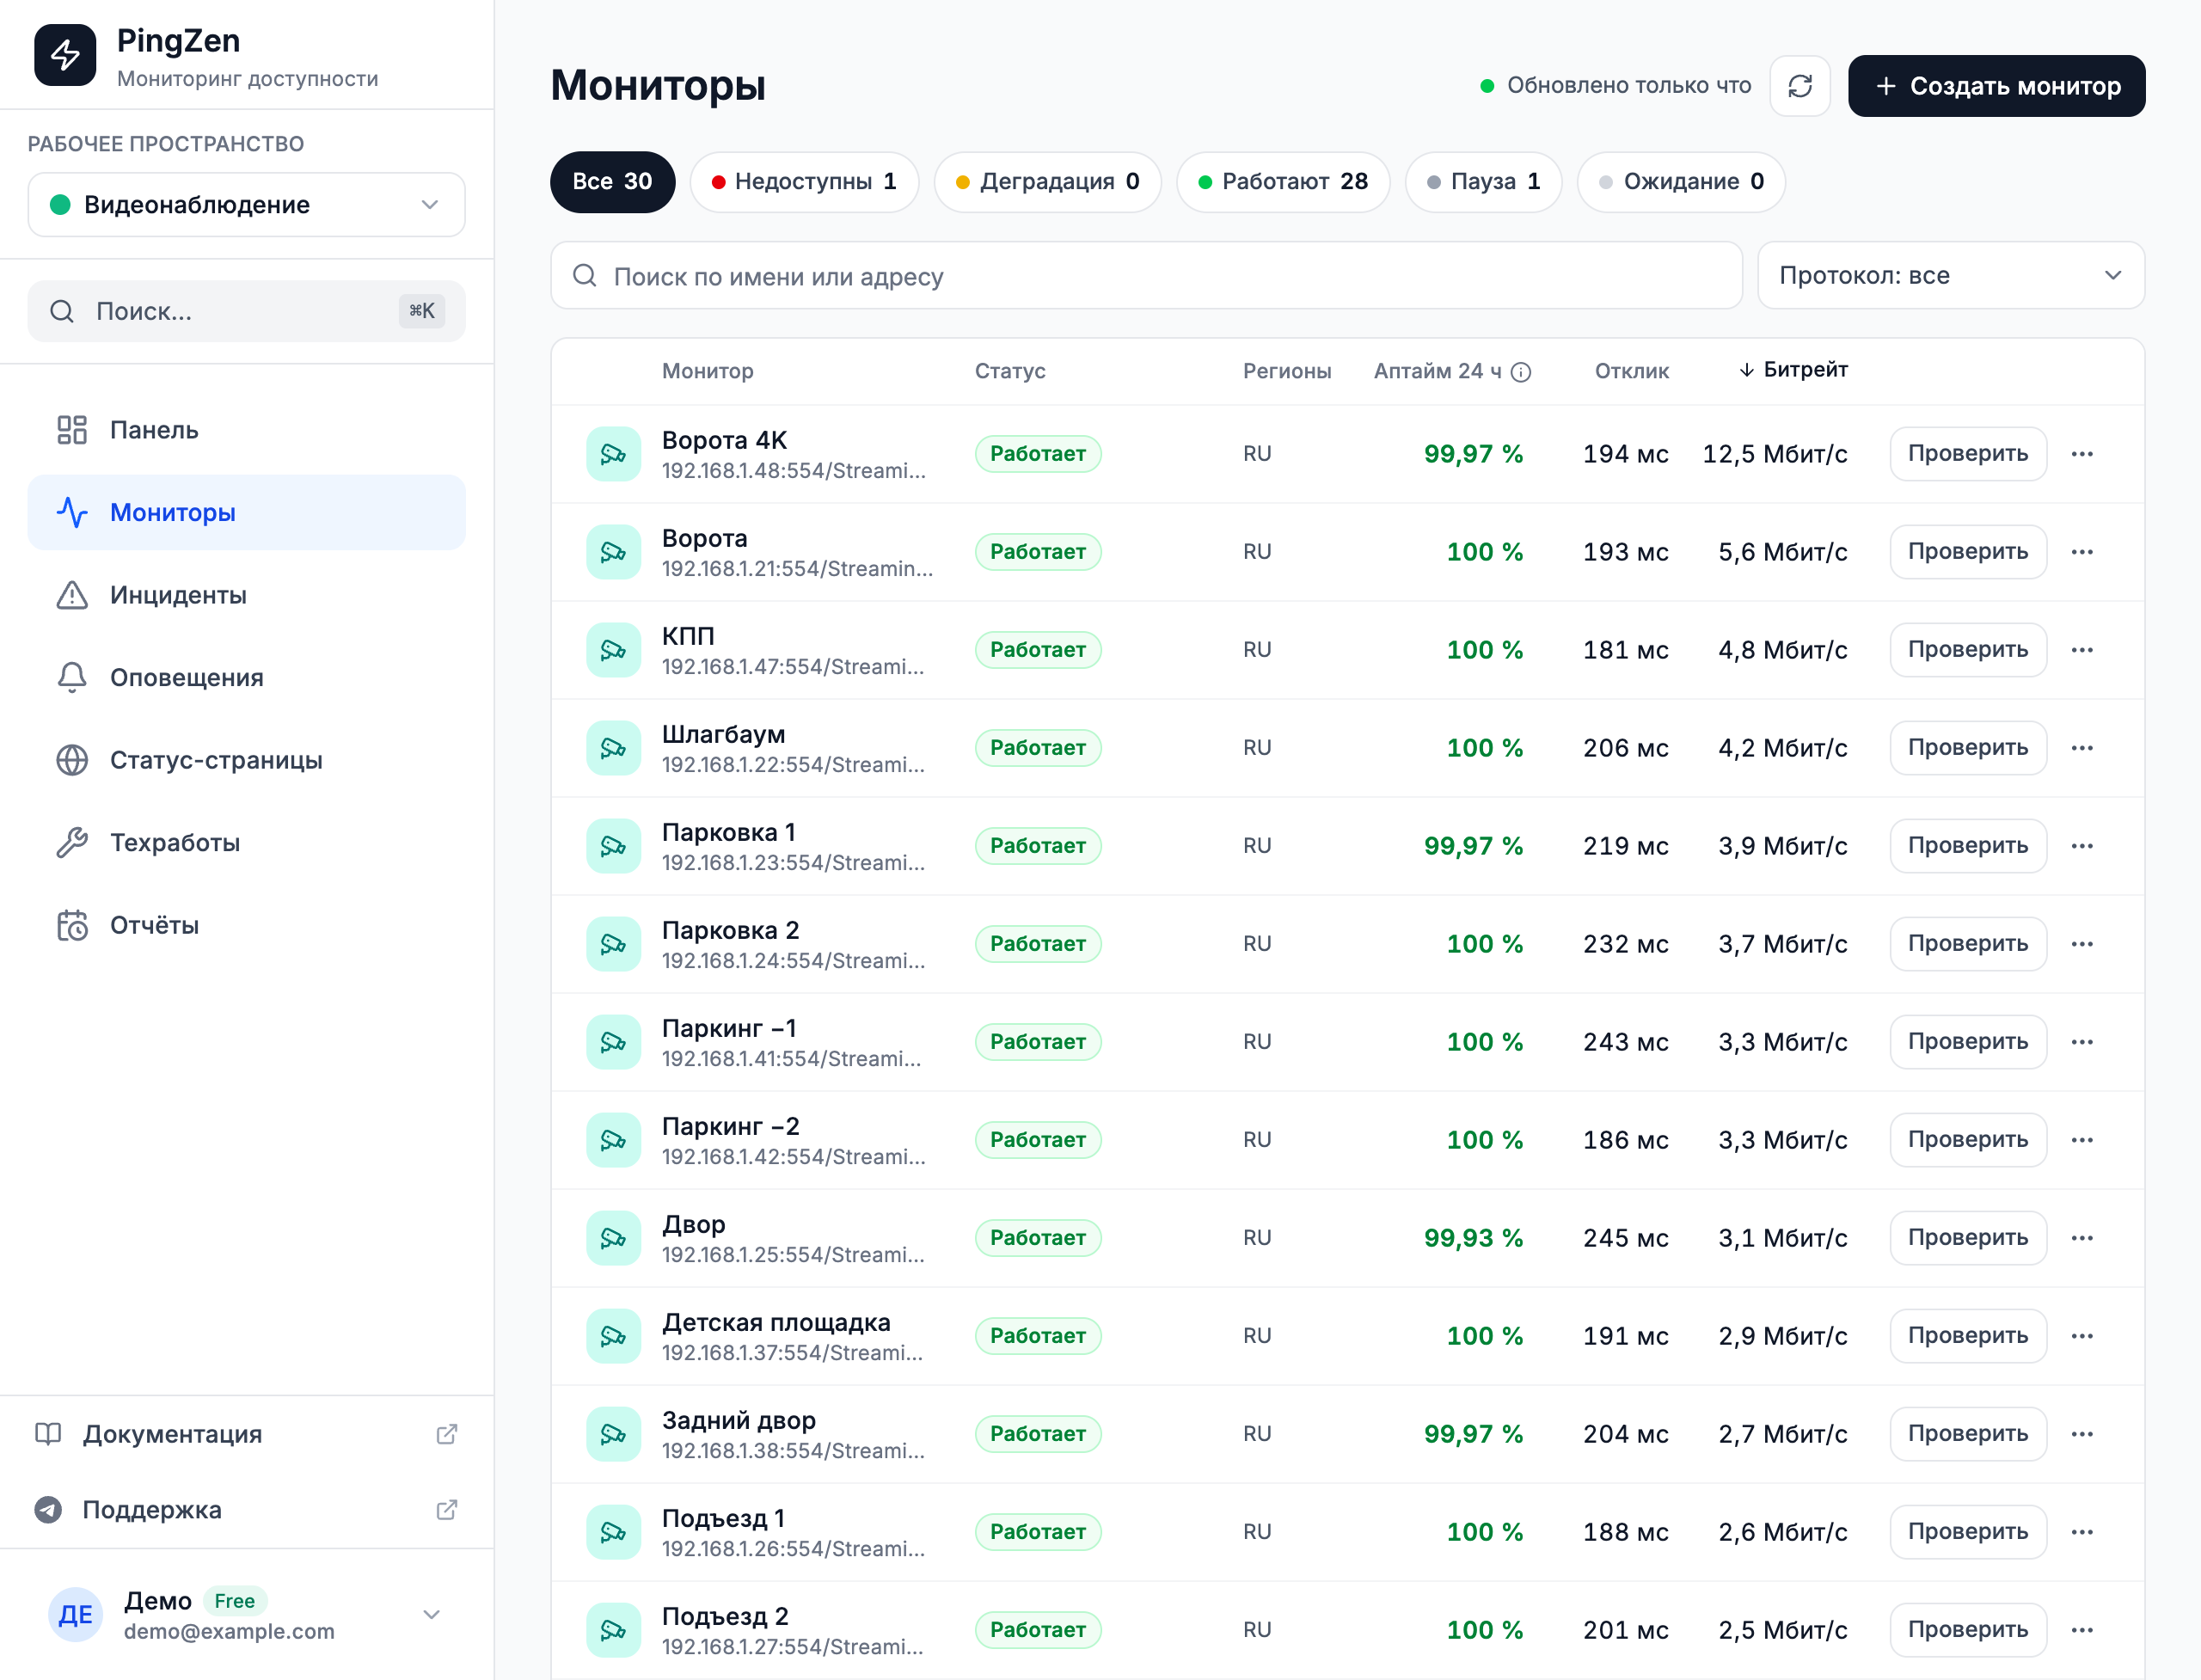Open more options for Подъезд 1 row
This screenshot has height=1680, width=2201.
2083,1532
